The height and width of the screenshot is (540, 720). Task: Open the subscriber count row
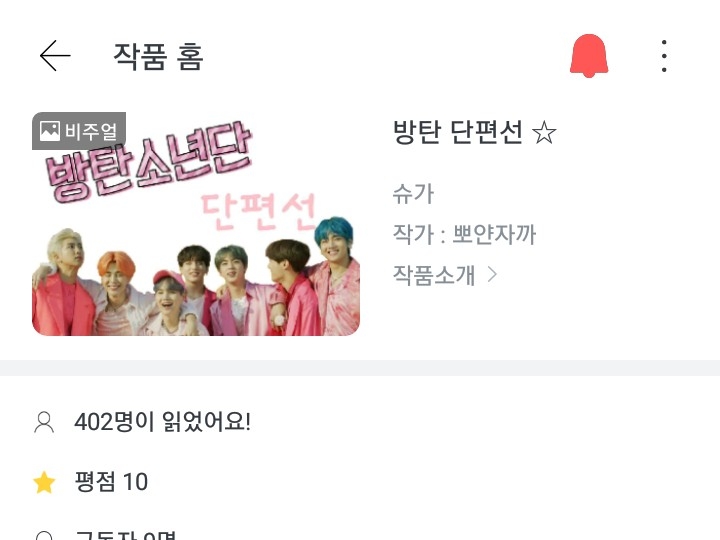tap(360, 533)
